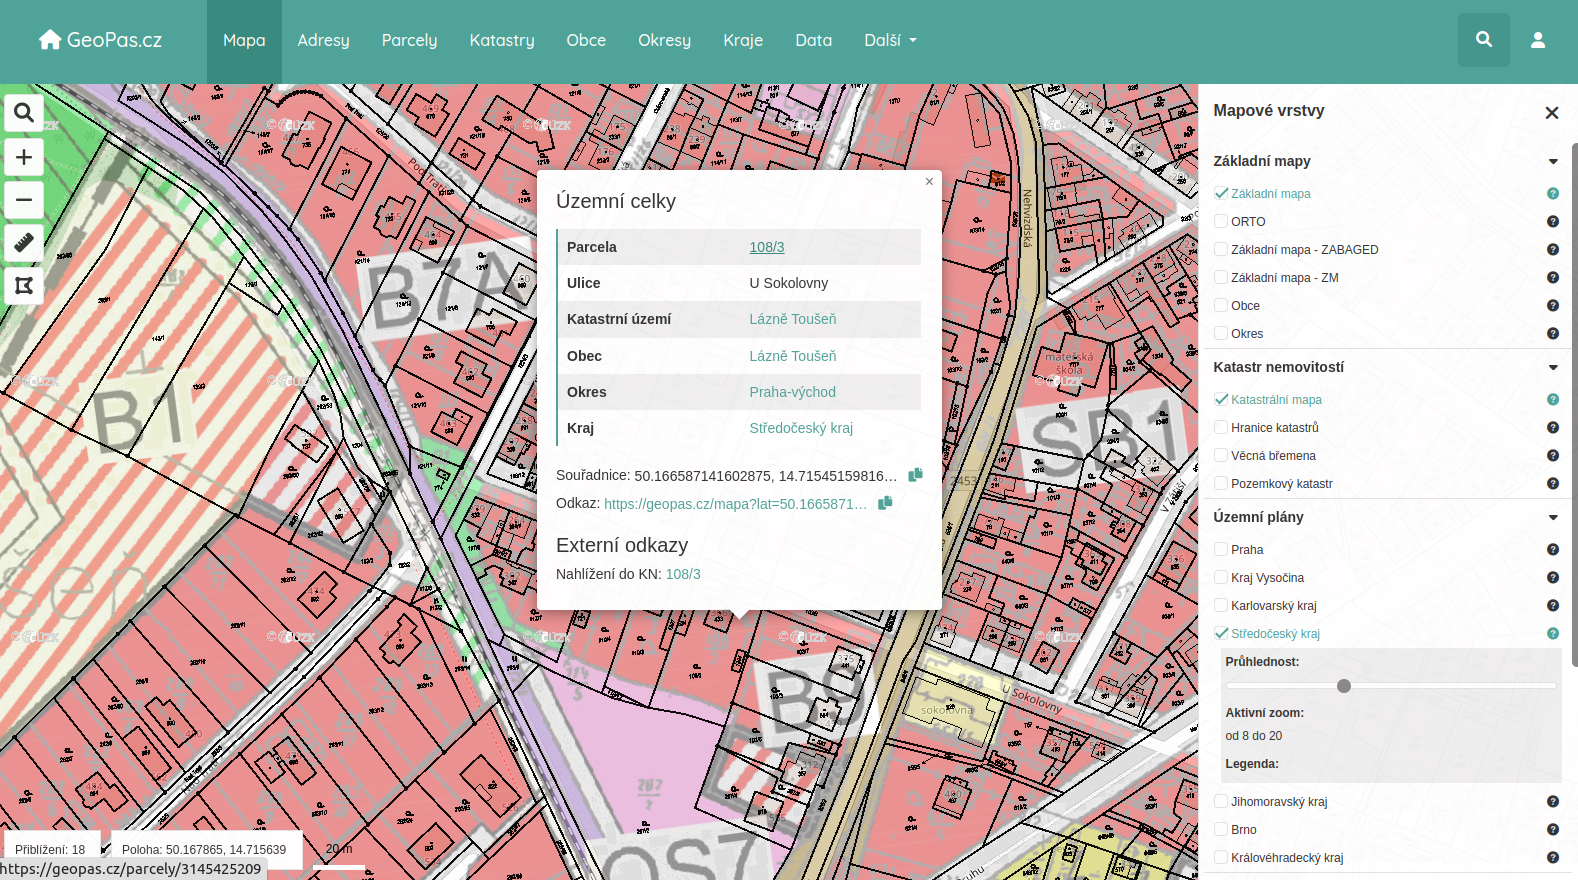Copy the coordinates to clipboard
This screenshot has height=880, width=1578.
(915, 475)
